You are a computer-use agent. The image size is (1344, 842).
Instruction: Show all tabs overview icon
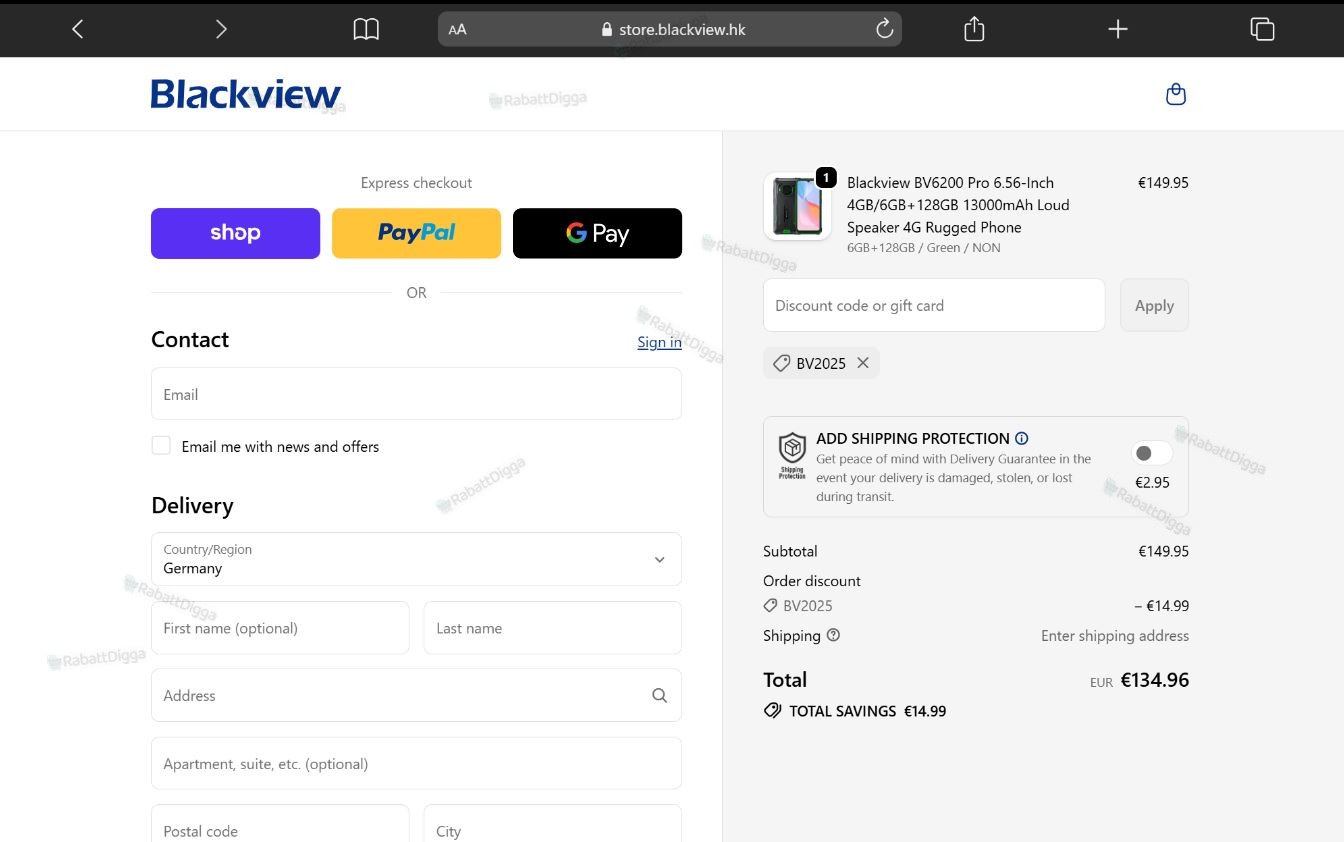coord(1262,29)
